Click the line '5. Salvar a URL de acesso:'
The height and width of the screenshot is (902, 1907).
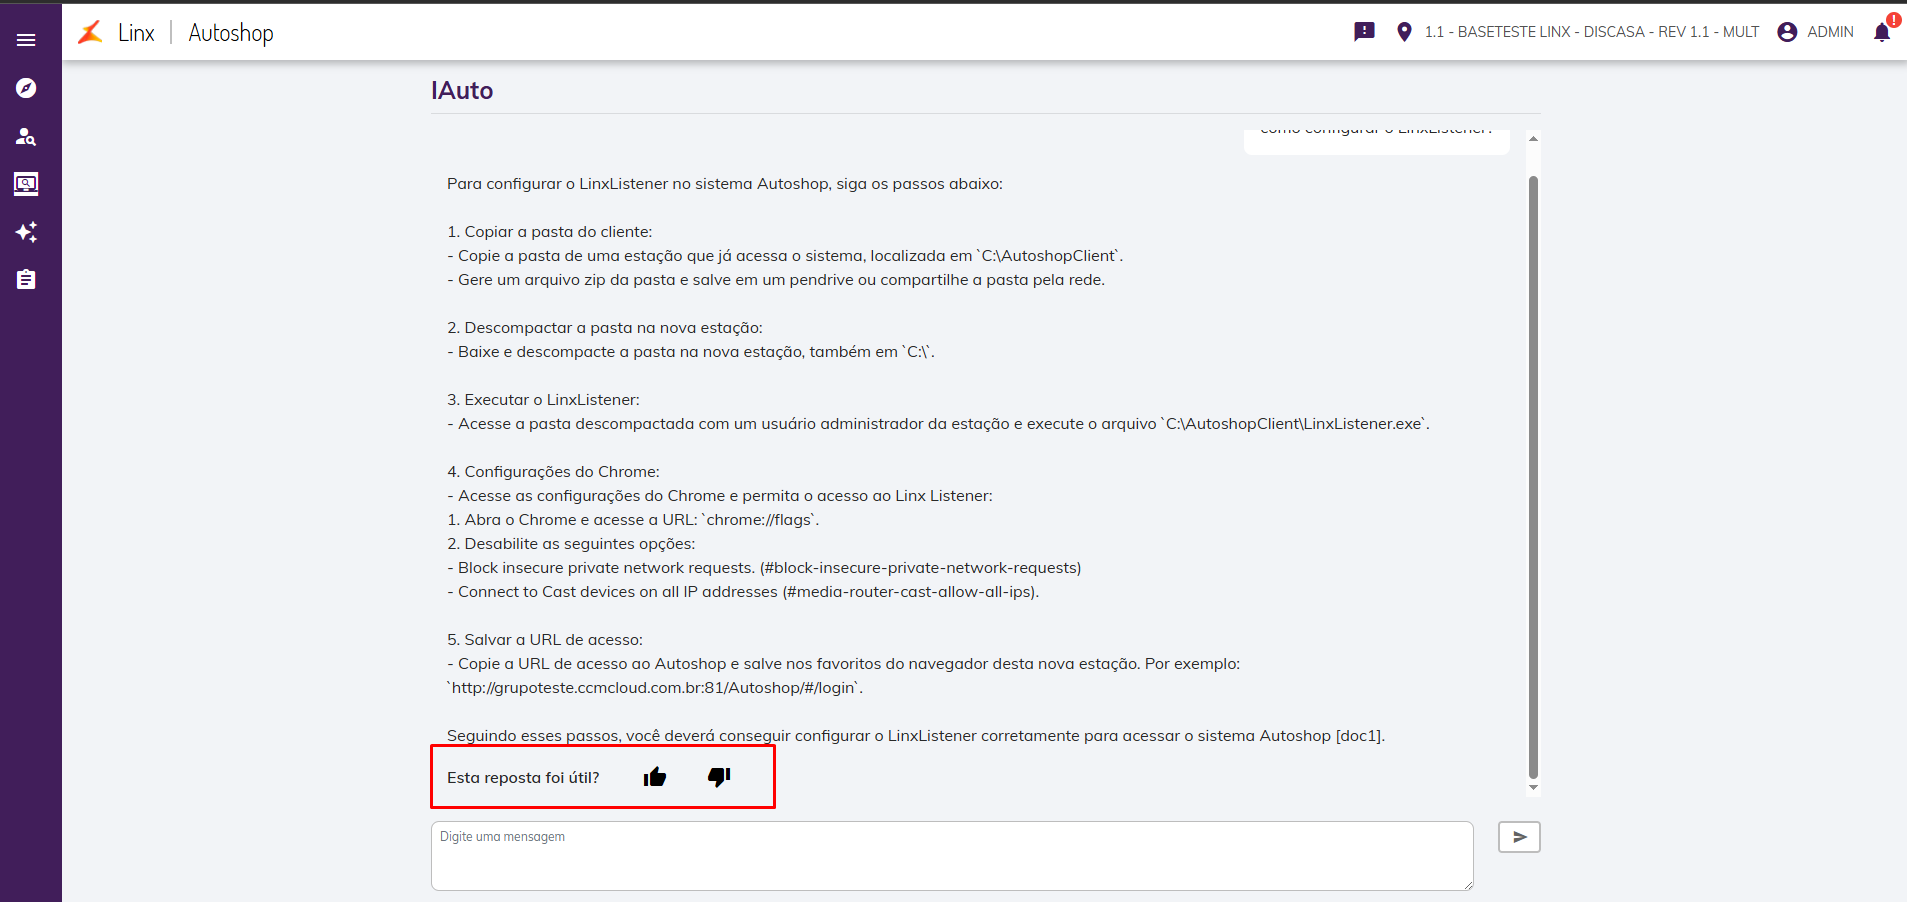[545, 640]
